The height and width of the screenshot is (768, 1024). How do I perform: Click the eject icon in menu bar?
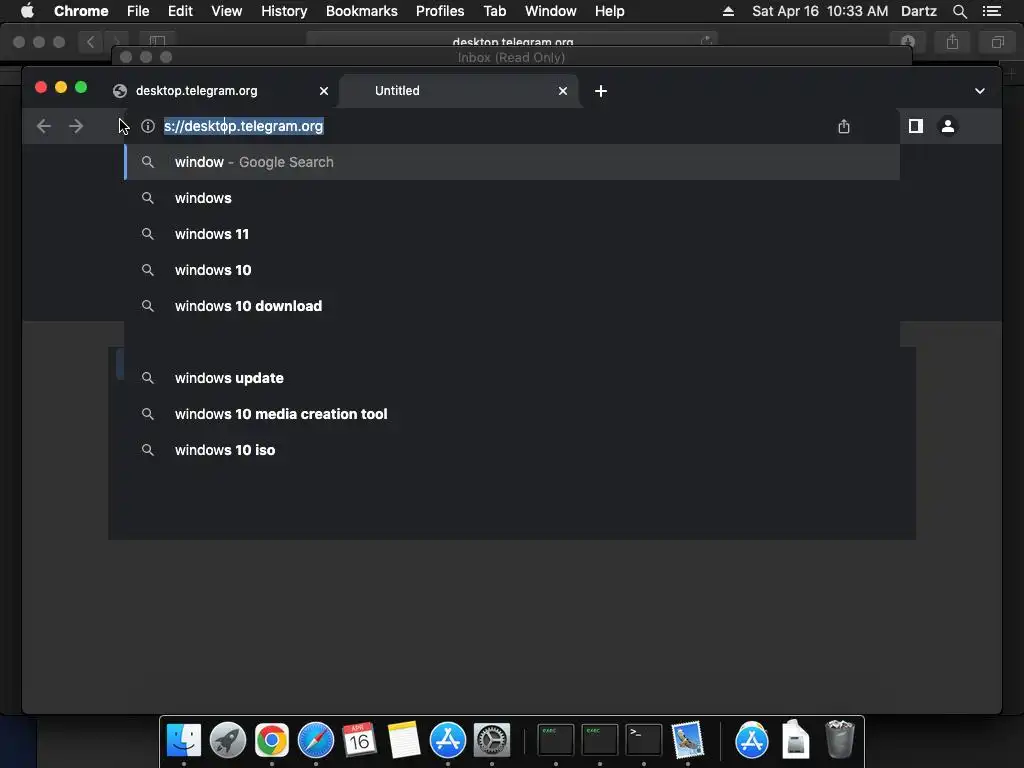[728, 11]
